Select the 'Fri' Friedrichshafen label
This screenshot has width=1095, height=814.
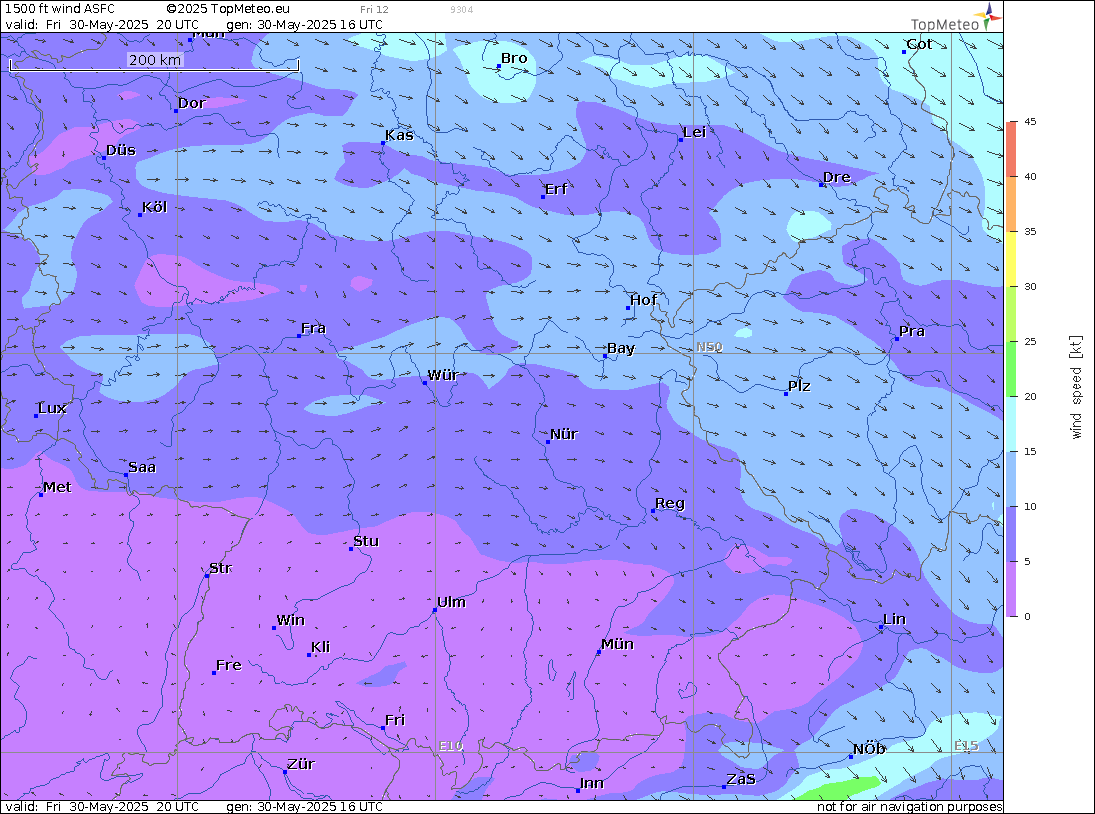(395, 720)
